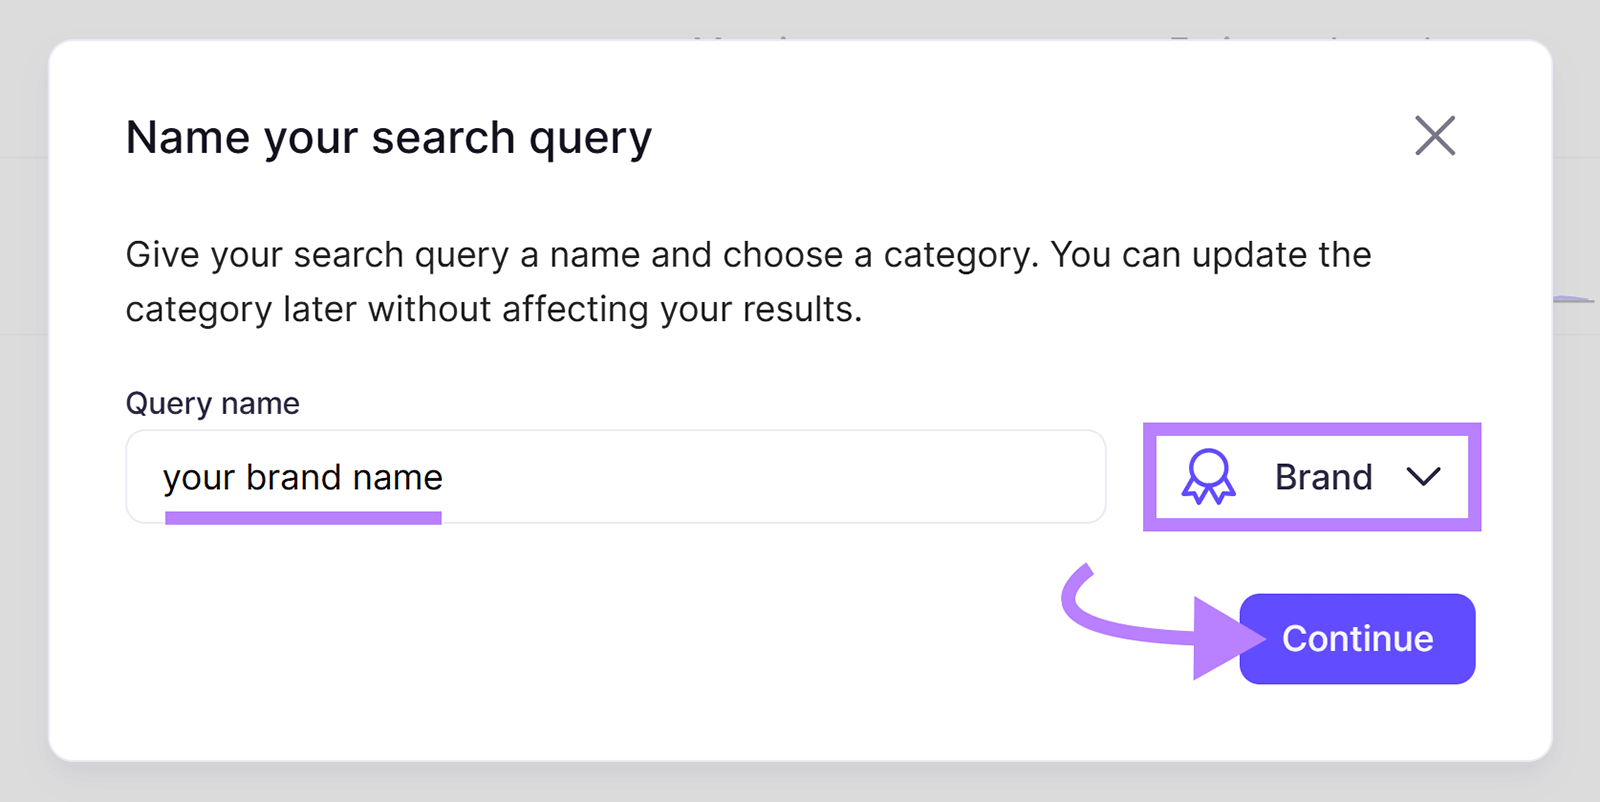Viewport: 1600px width, 802px height.
Task: Click the downward chevron in Brand selector
Action: 1426,477
